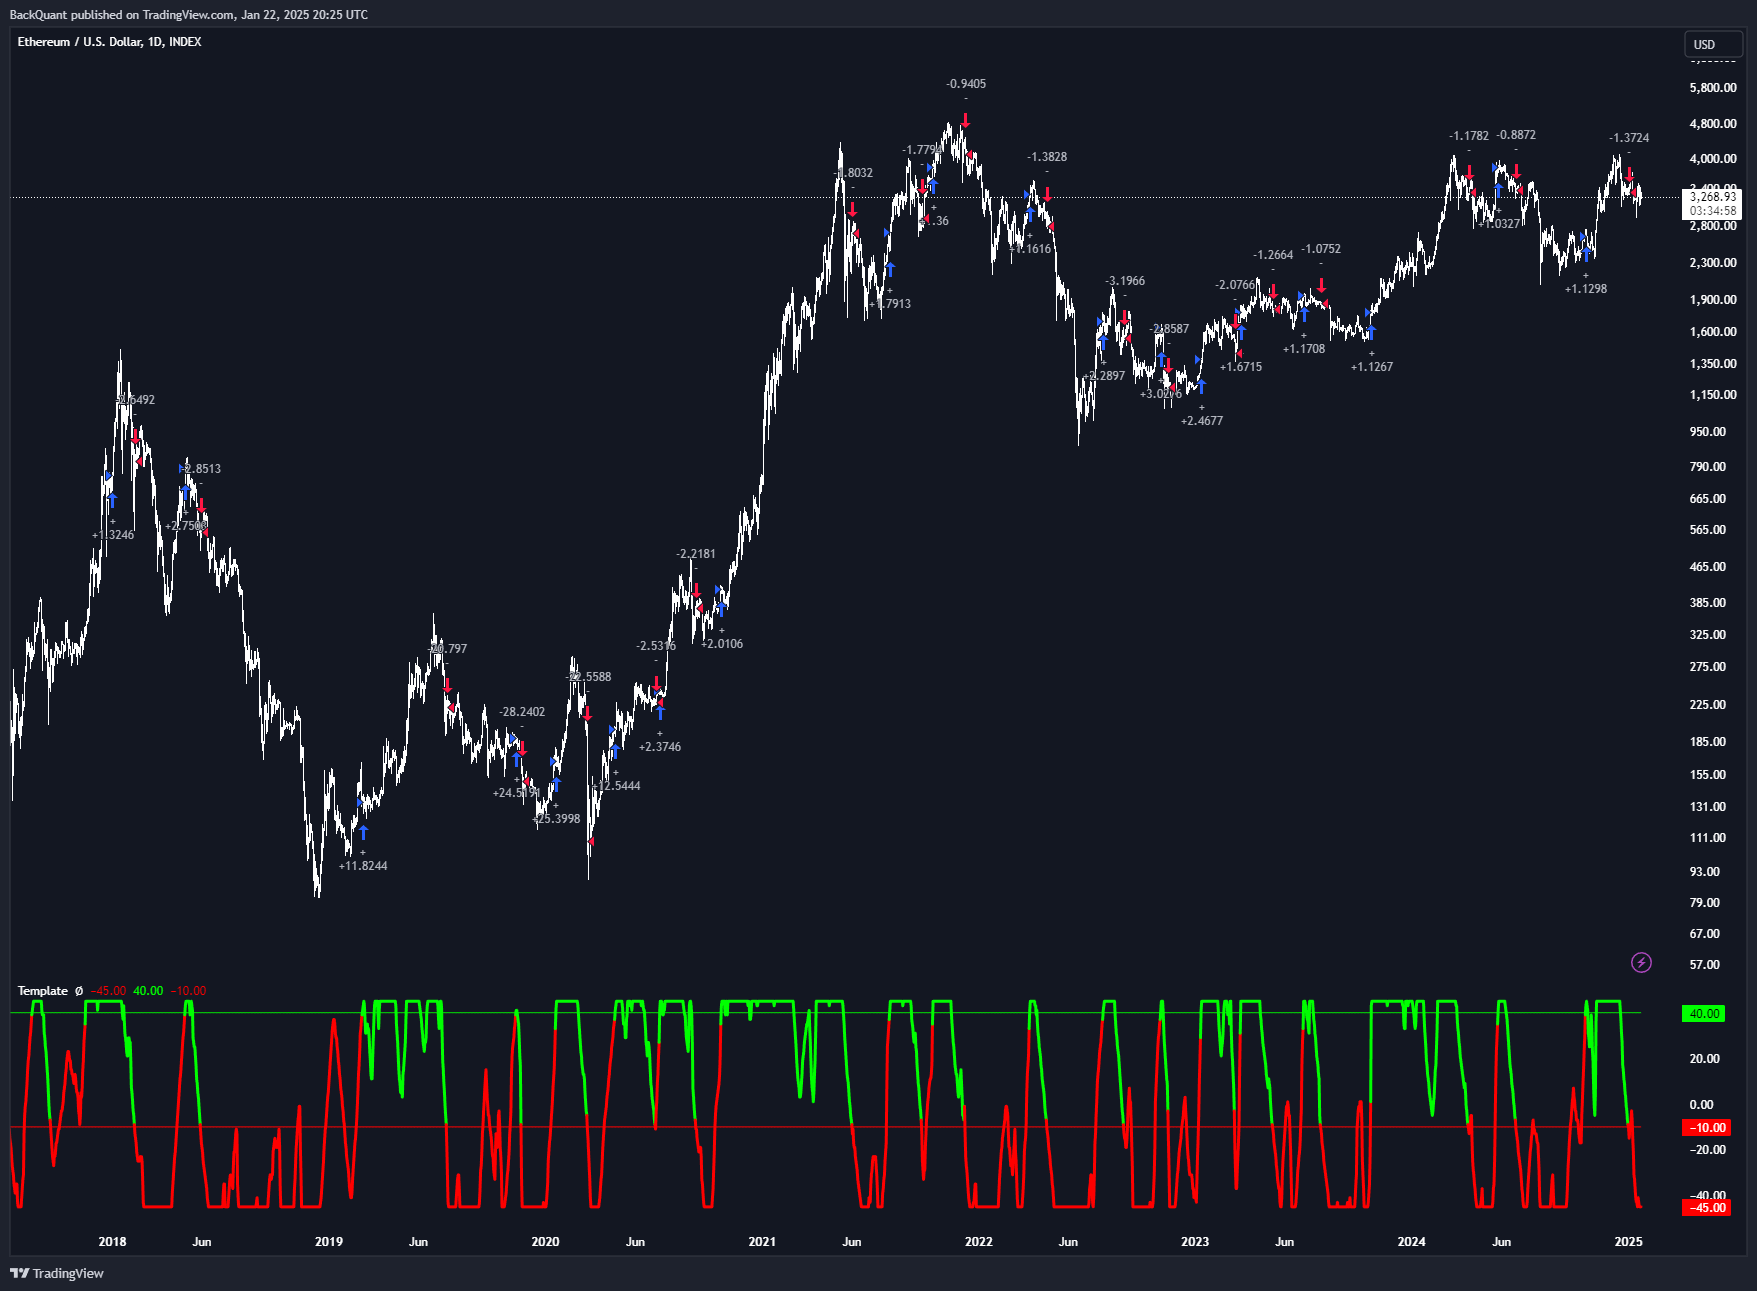Screen dimensions: 1757x1291
Task: Click the -2.2181 signal label
Action: point(696,554)
